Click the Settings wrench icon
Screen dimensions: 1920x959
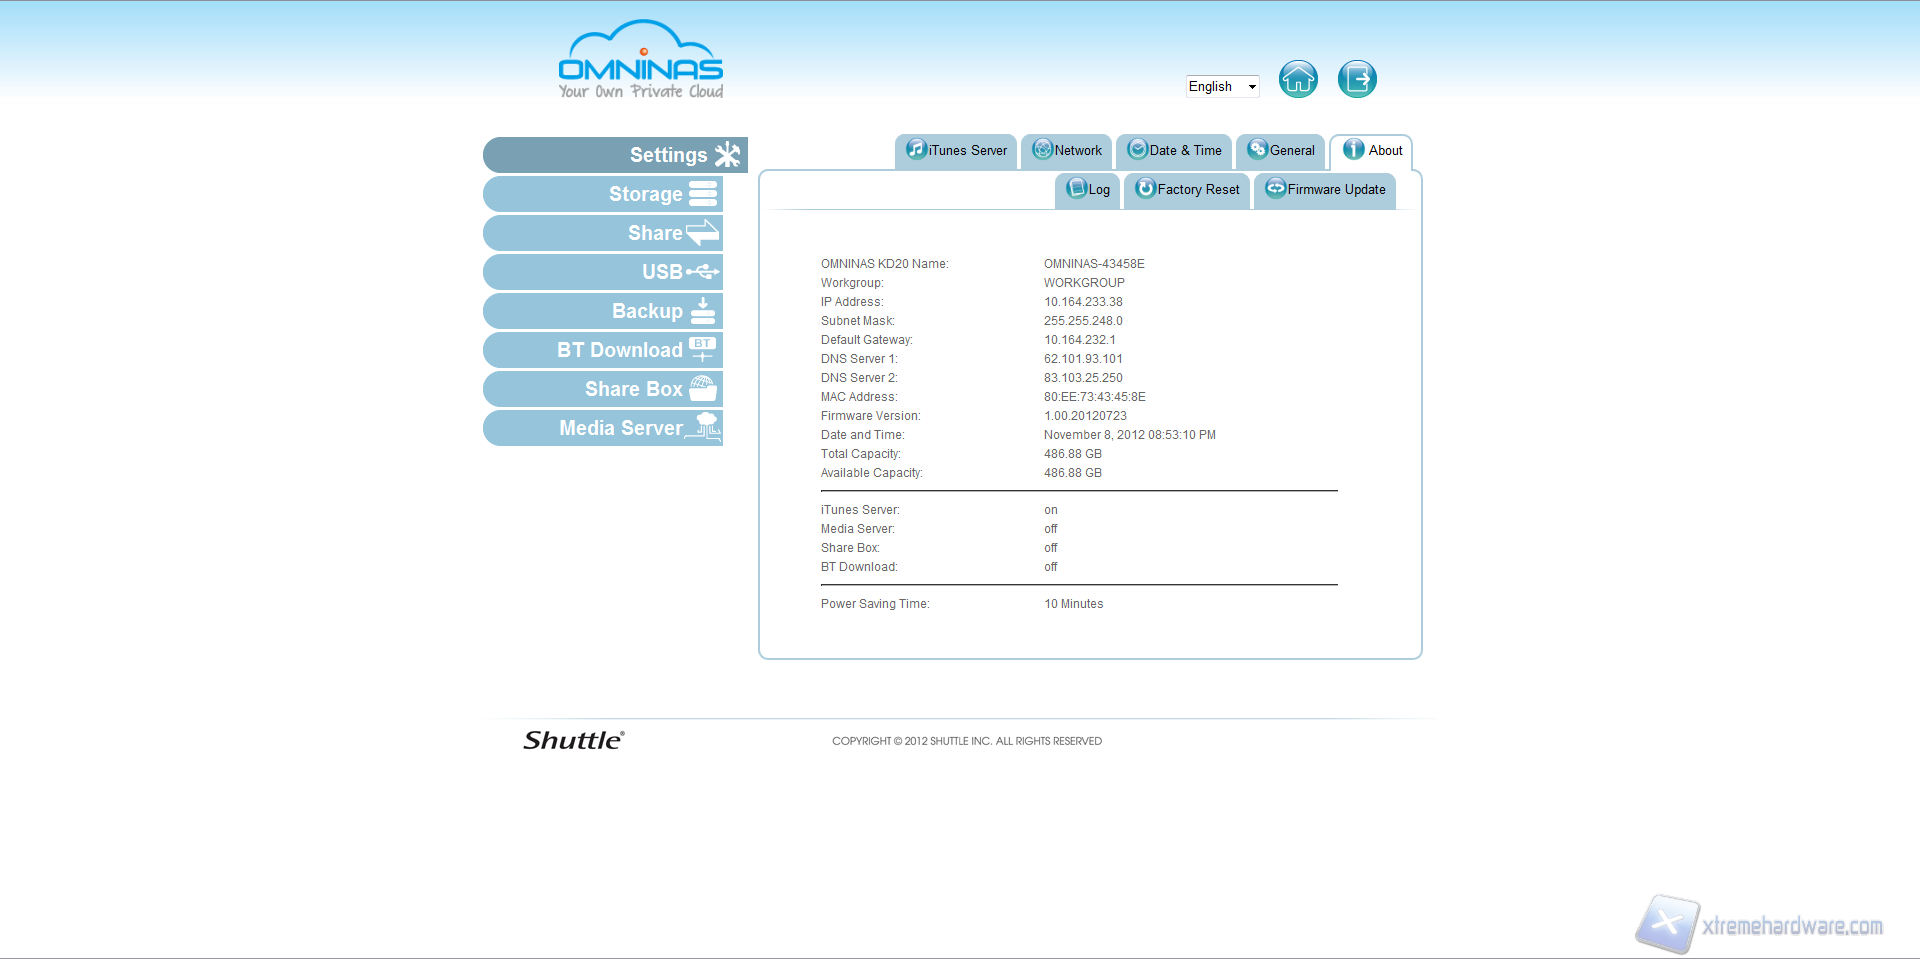[728, 155]
